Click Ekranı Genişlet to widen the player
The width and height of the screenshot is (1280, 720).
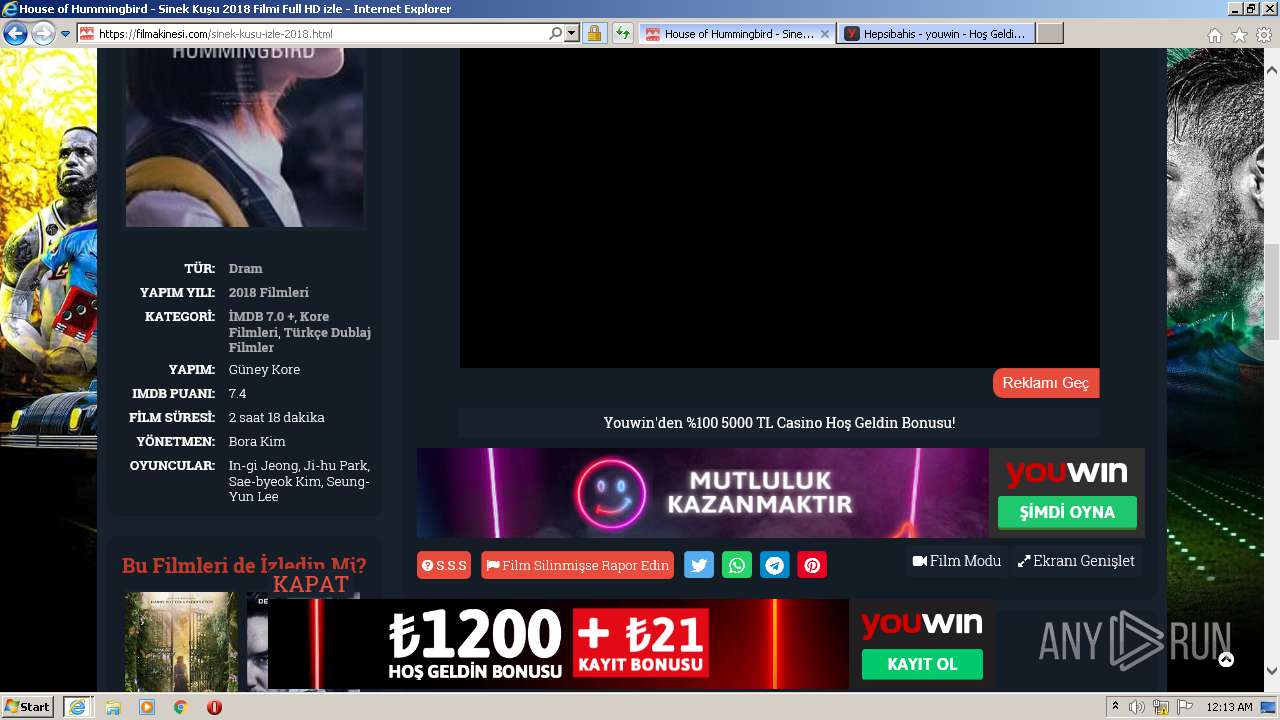pos(1076,561)
